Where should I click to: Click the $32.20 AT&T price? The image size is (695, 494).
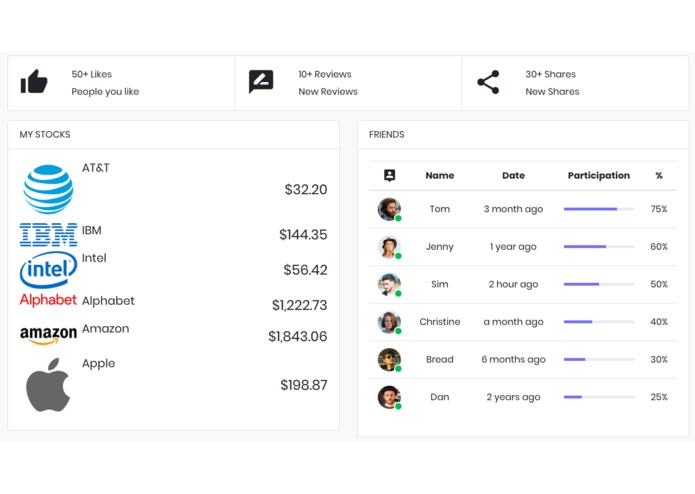pyautogui.click(x=306, y=190)
